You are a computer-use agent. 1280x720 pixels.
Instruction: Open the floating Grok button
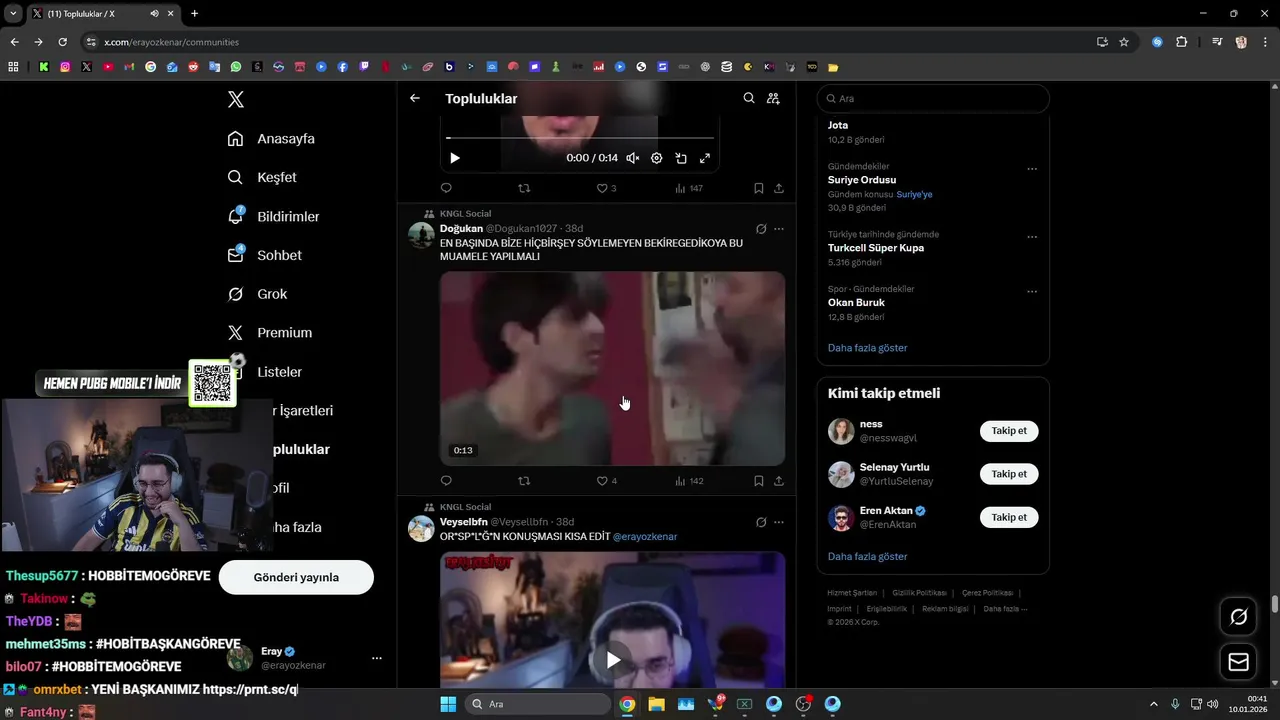pos(1238,617)
